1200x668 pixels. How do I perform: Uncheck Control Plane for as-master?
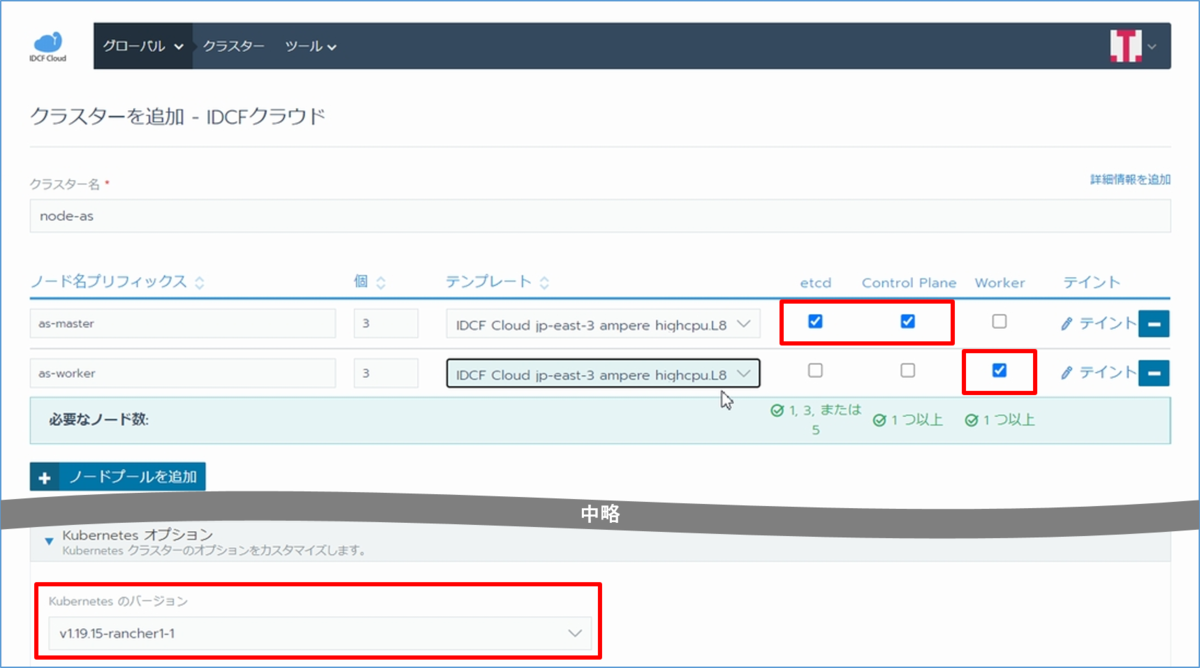pos(908,322)
